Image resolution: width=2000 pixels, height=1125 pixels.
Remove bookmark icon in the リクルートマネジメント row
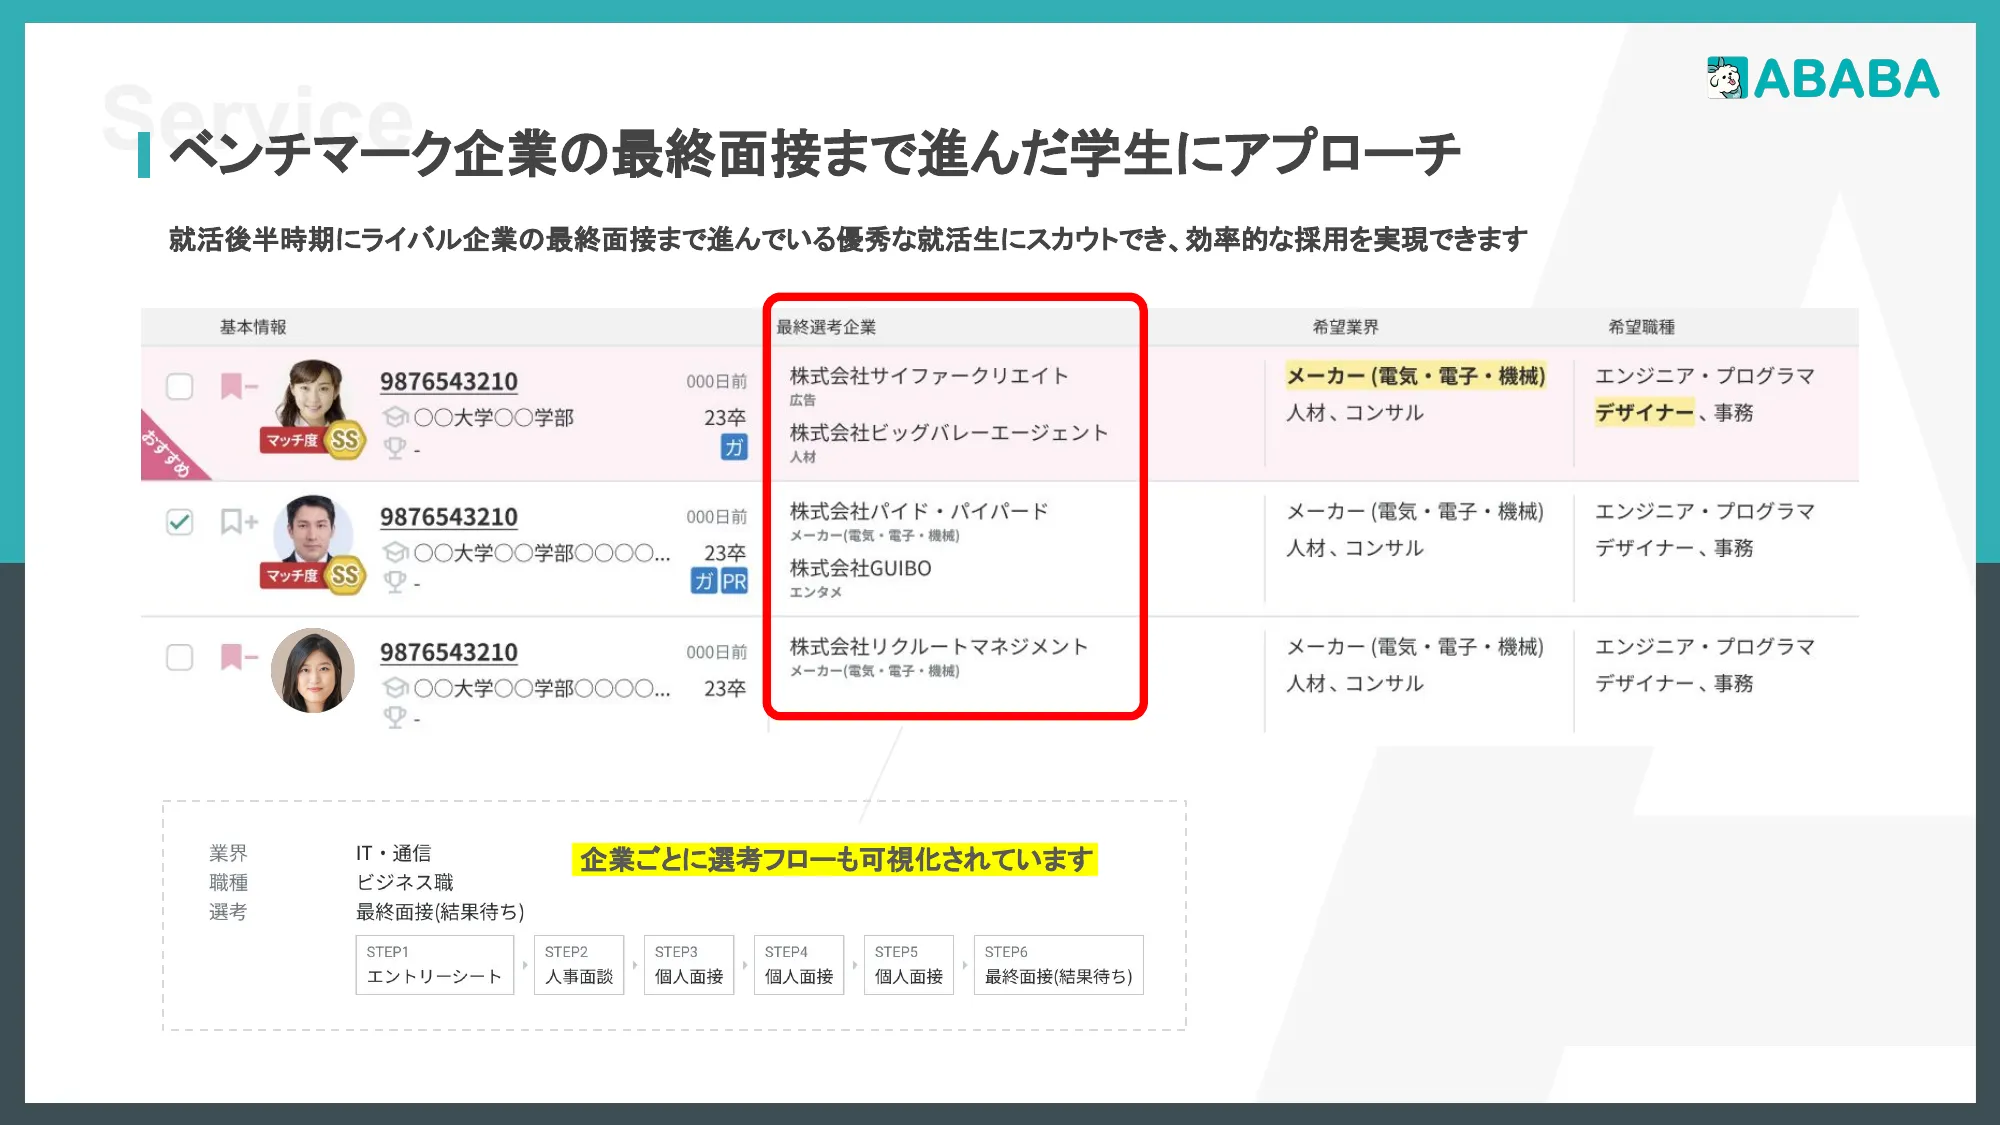[239, 657]
